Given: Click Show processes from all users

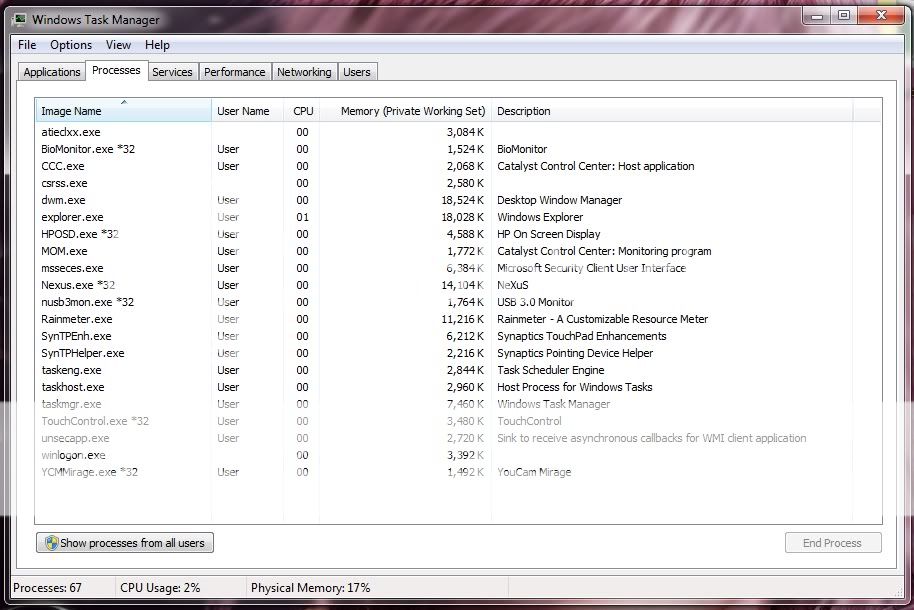Looking at the screenshot, I should tap(125, 543).
